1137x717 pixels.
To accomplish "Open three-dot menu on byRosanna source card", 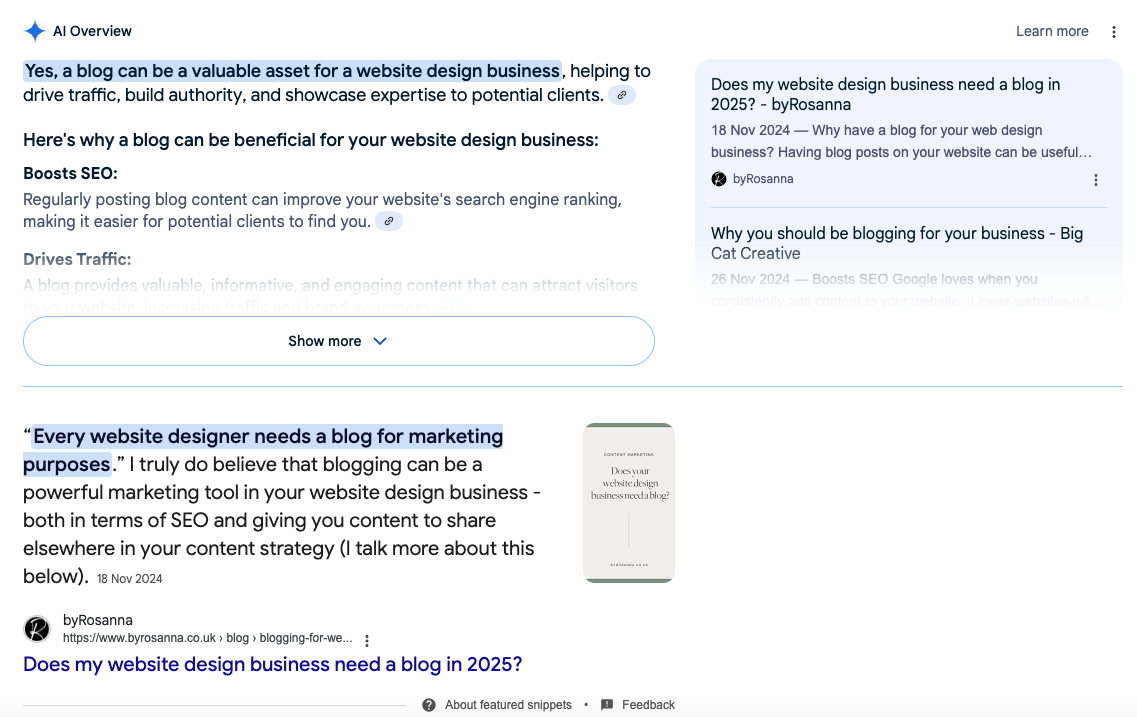I will tap(1096, 180).
